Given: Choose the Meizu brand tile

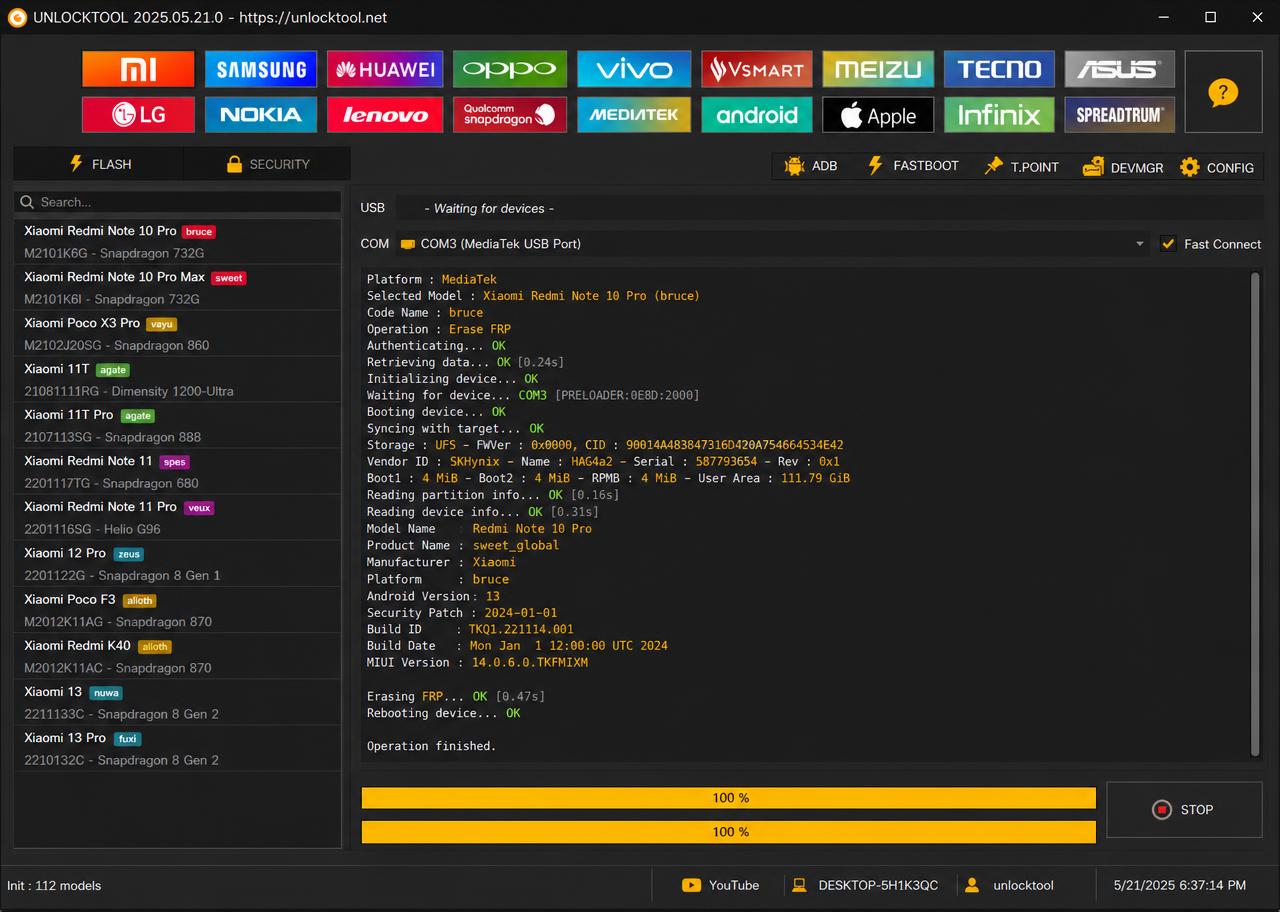Looking at the screenshot, I should (878, 69).
